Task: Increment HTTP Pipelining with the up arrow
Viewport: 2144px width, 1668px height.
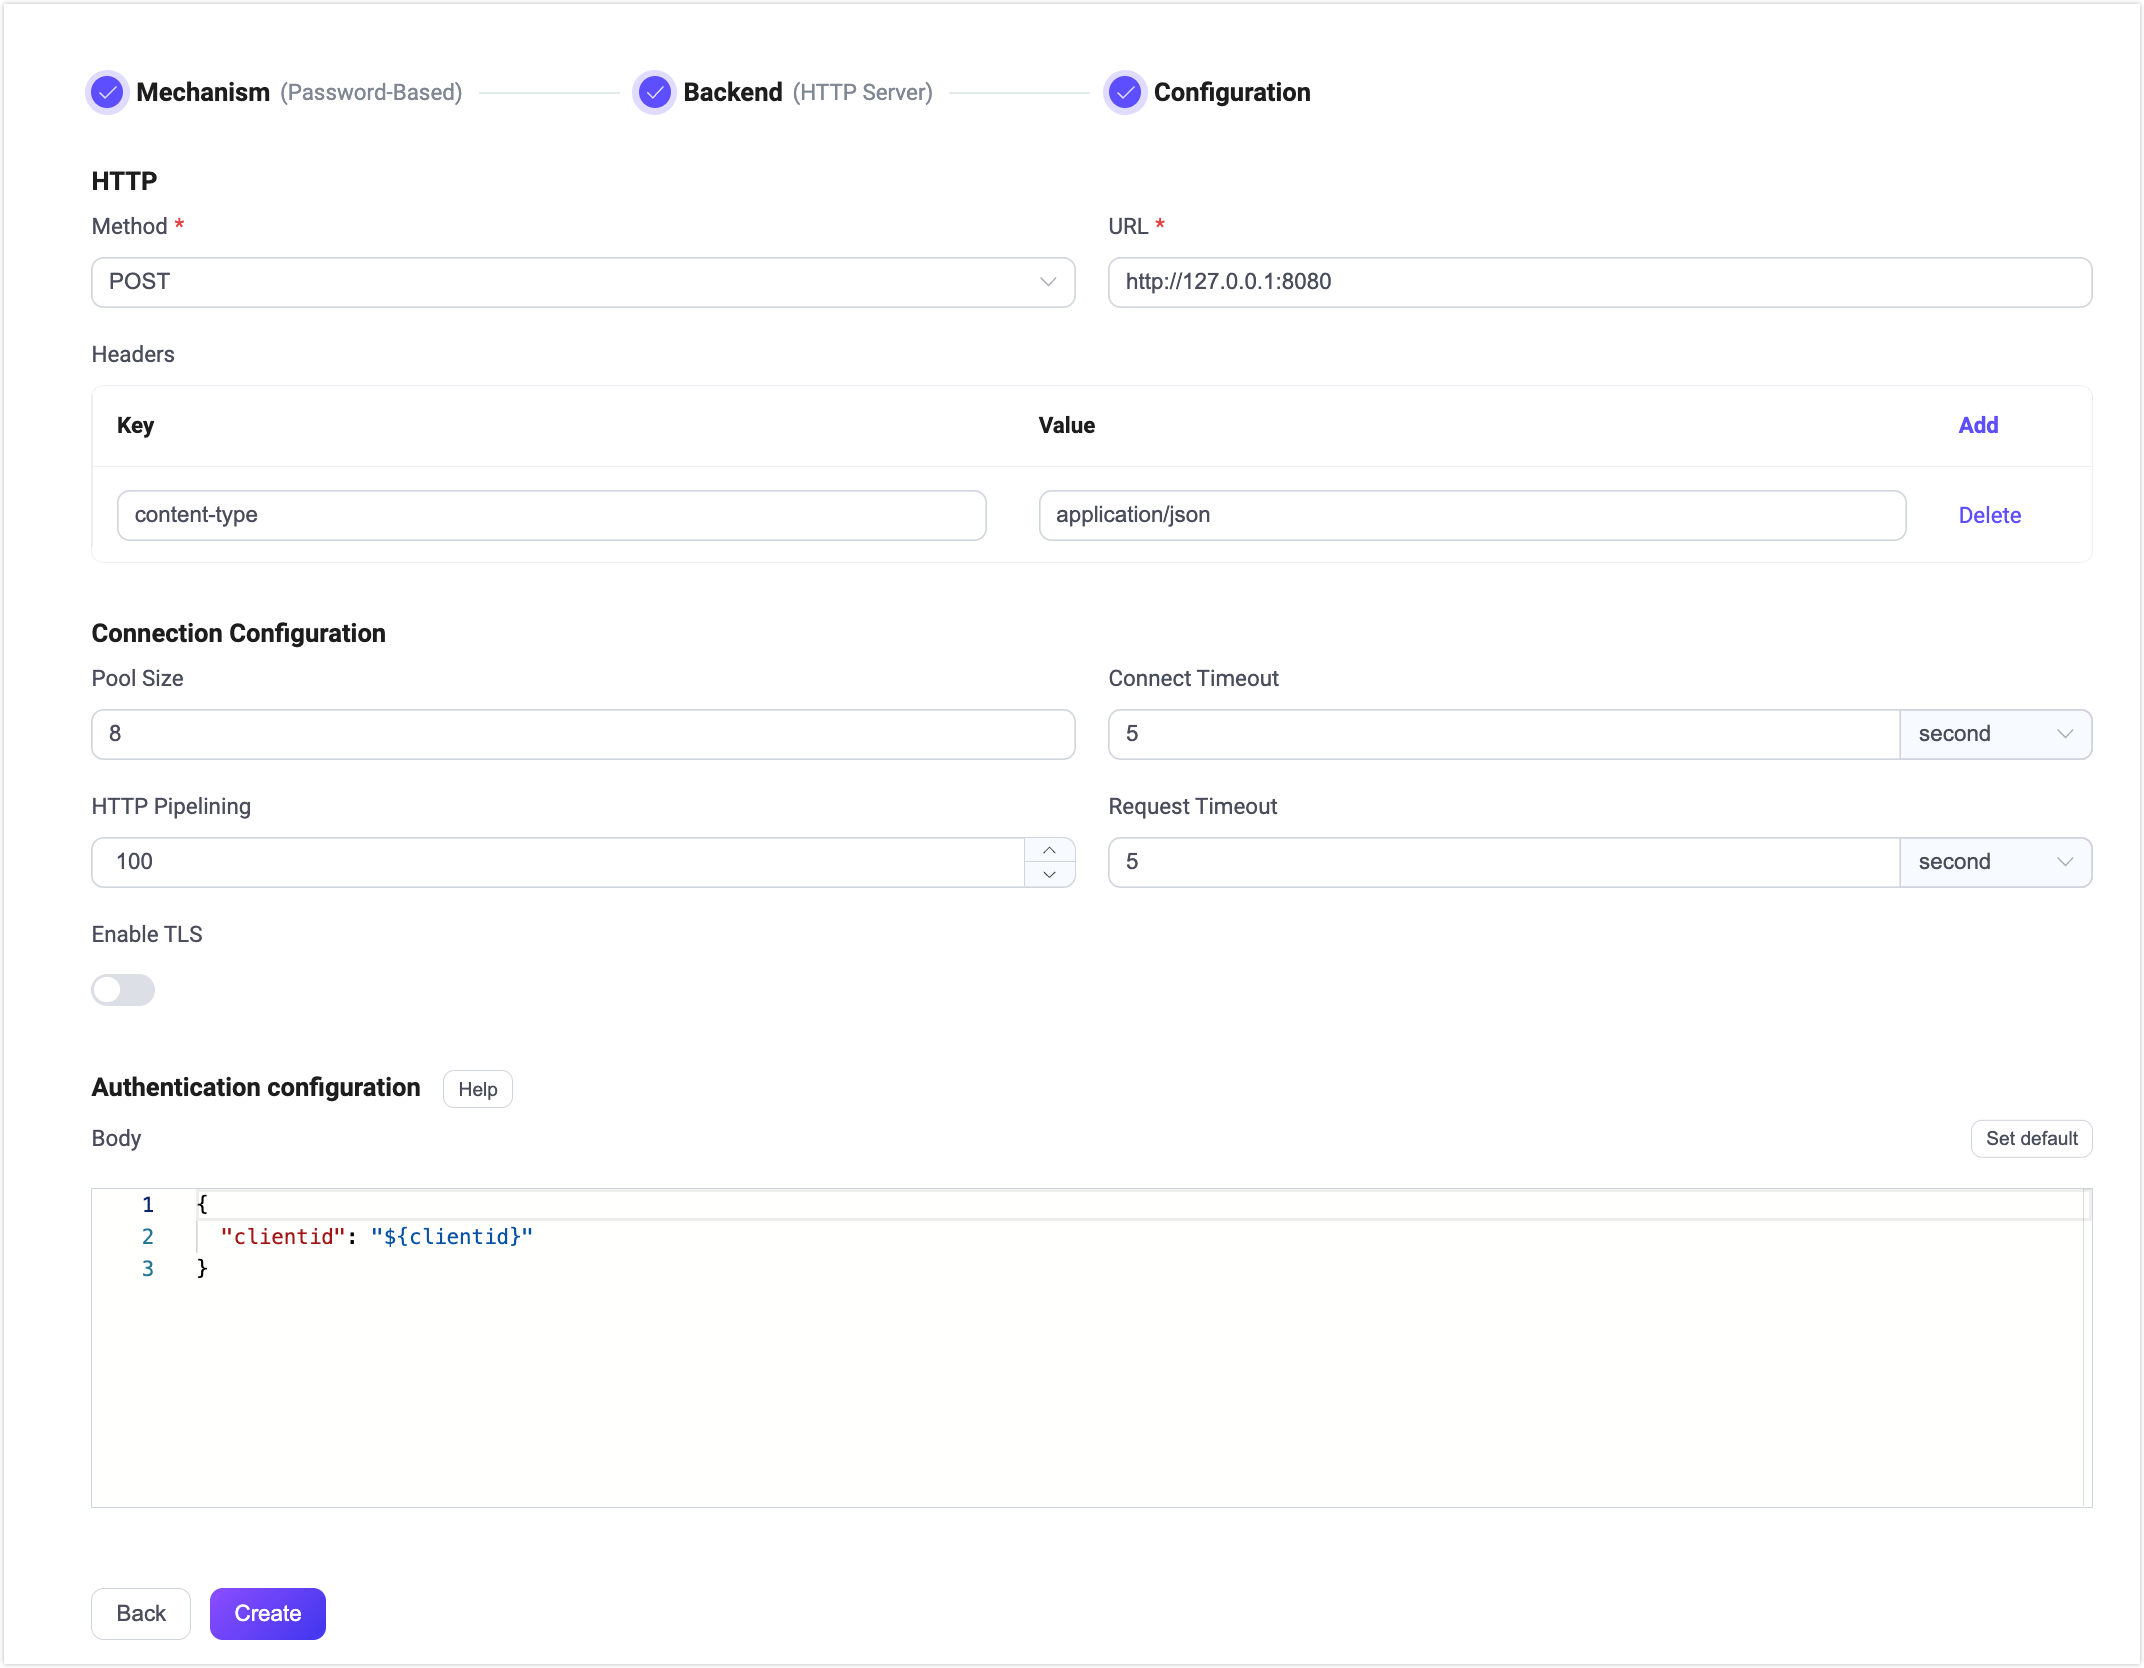Action: point(1049,849)
